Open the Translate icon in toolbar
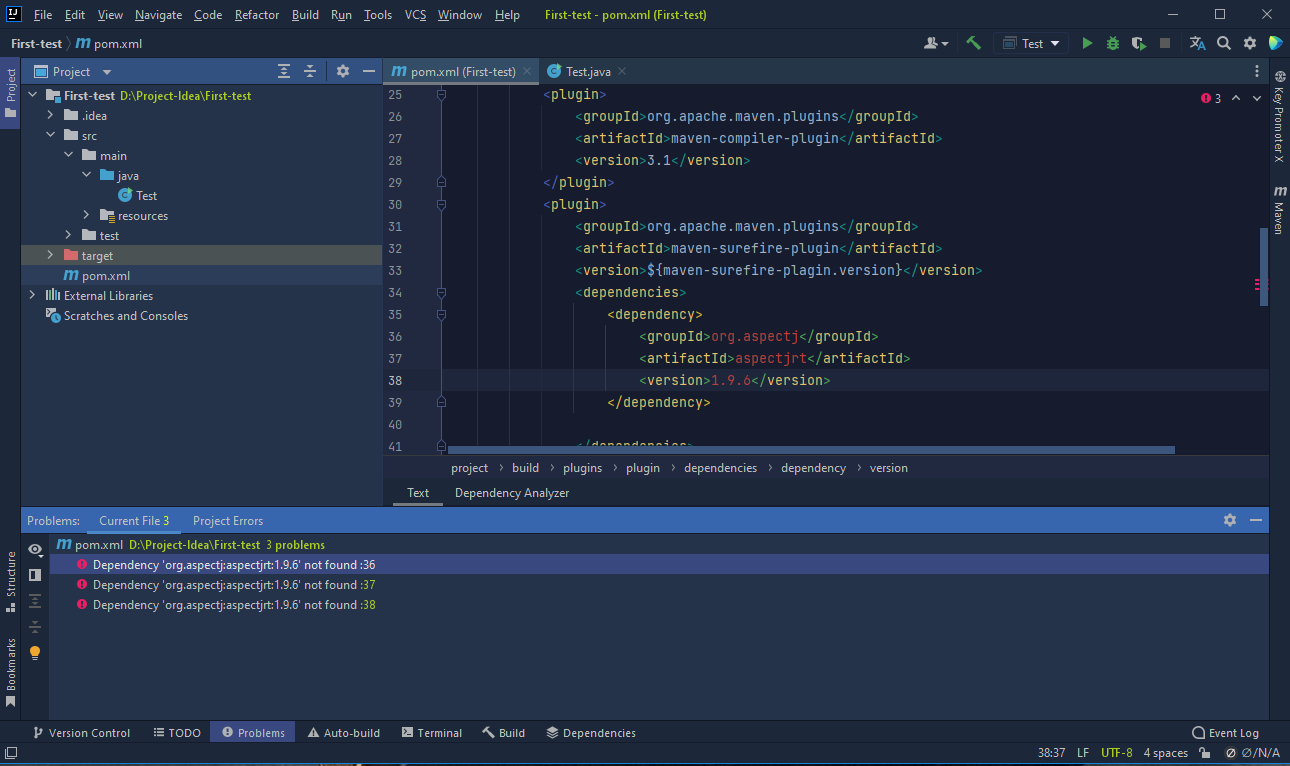Viewport: 1290px width, 766px height. (1198, 44)
